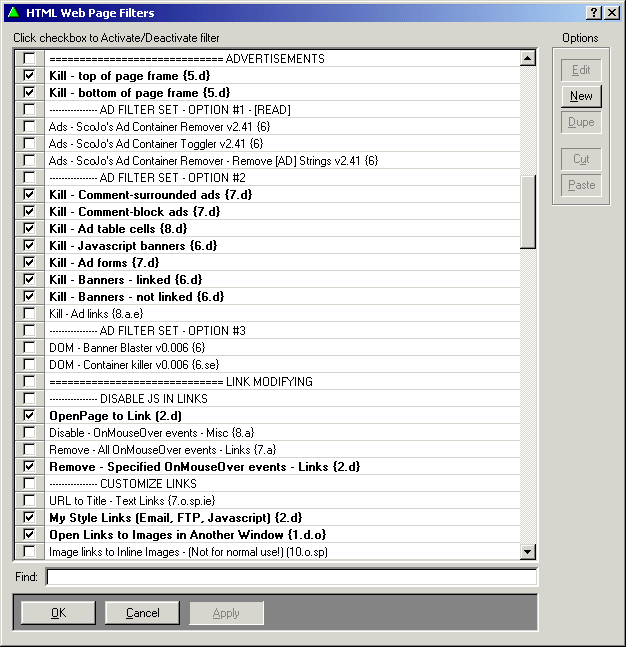Click the vertical scrollbar thumb
The height and width of the screenshot is (647, 626).
528,210
